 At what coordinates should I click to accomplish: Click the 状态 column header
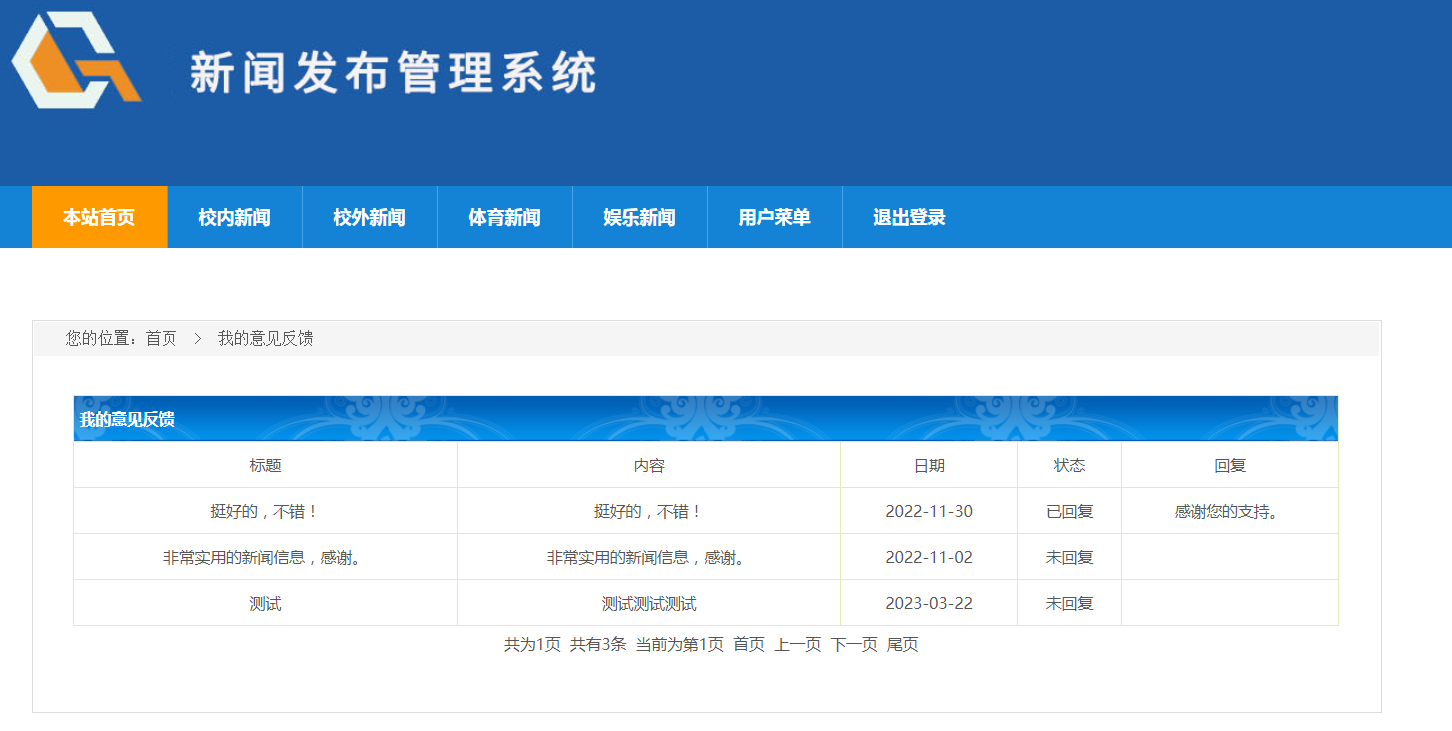[x=1070, y=465]
